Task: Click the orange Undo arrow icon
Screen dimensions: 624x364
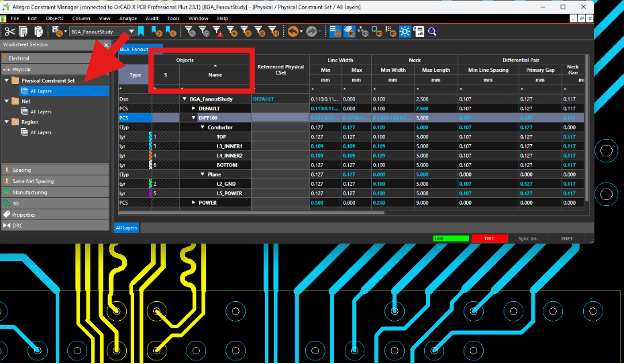Action: click(293, 31)
